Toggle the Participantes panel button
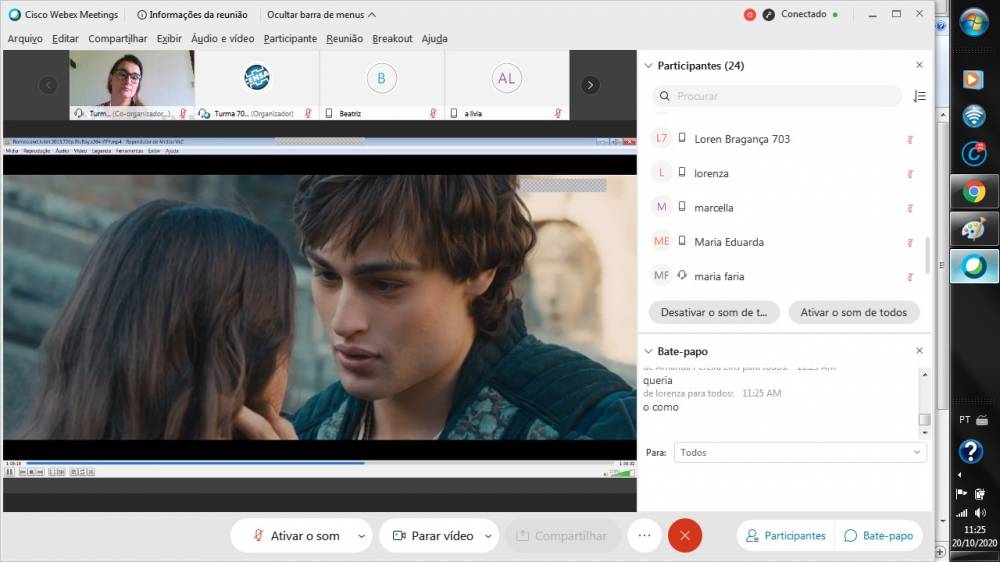This screenshot has height=562, width=1000. (785, 536)
